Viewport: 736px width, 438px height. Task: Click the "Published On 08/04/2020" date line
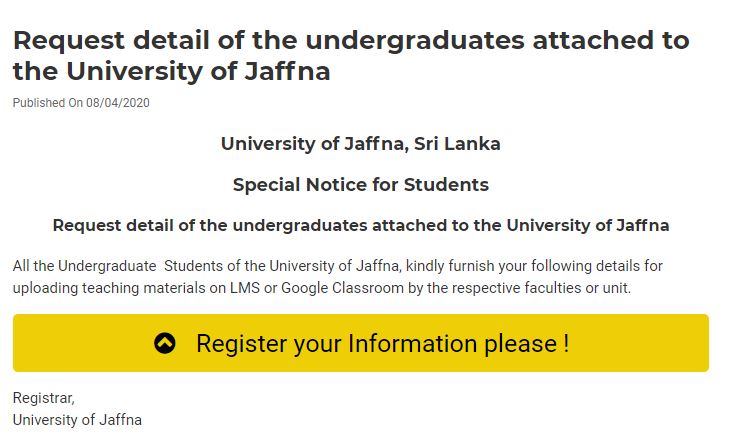(81, 103)
